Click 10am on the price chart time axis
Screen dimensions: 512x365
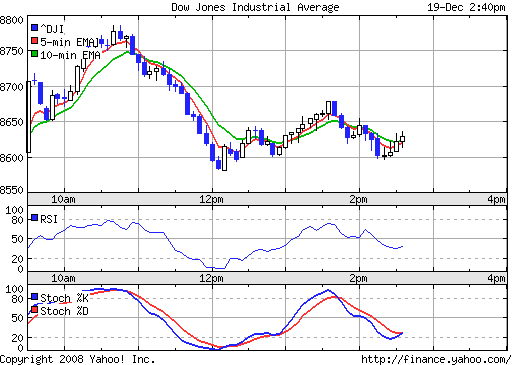[x=63, y=199]
